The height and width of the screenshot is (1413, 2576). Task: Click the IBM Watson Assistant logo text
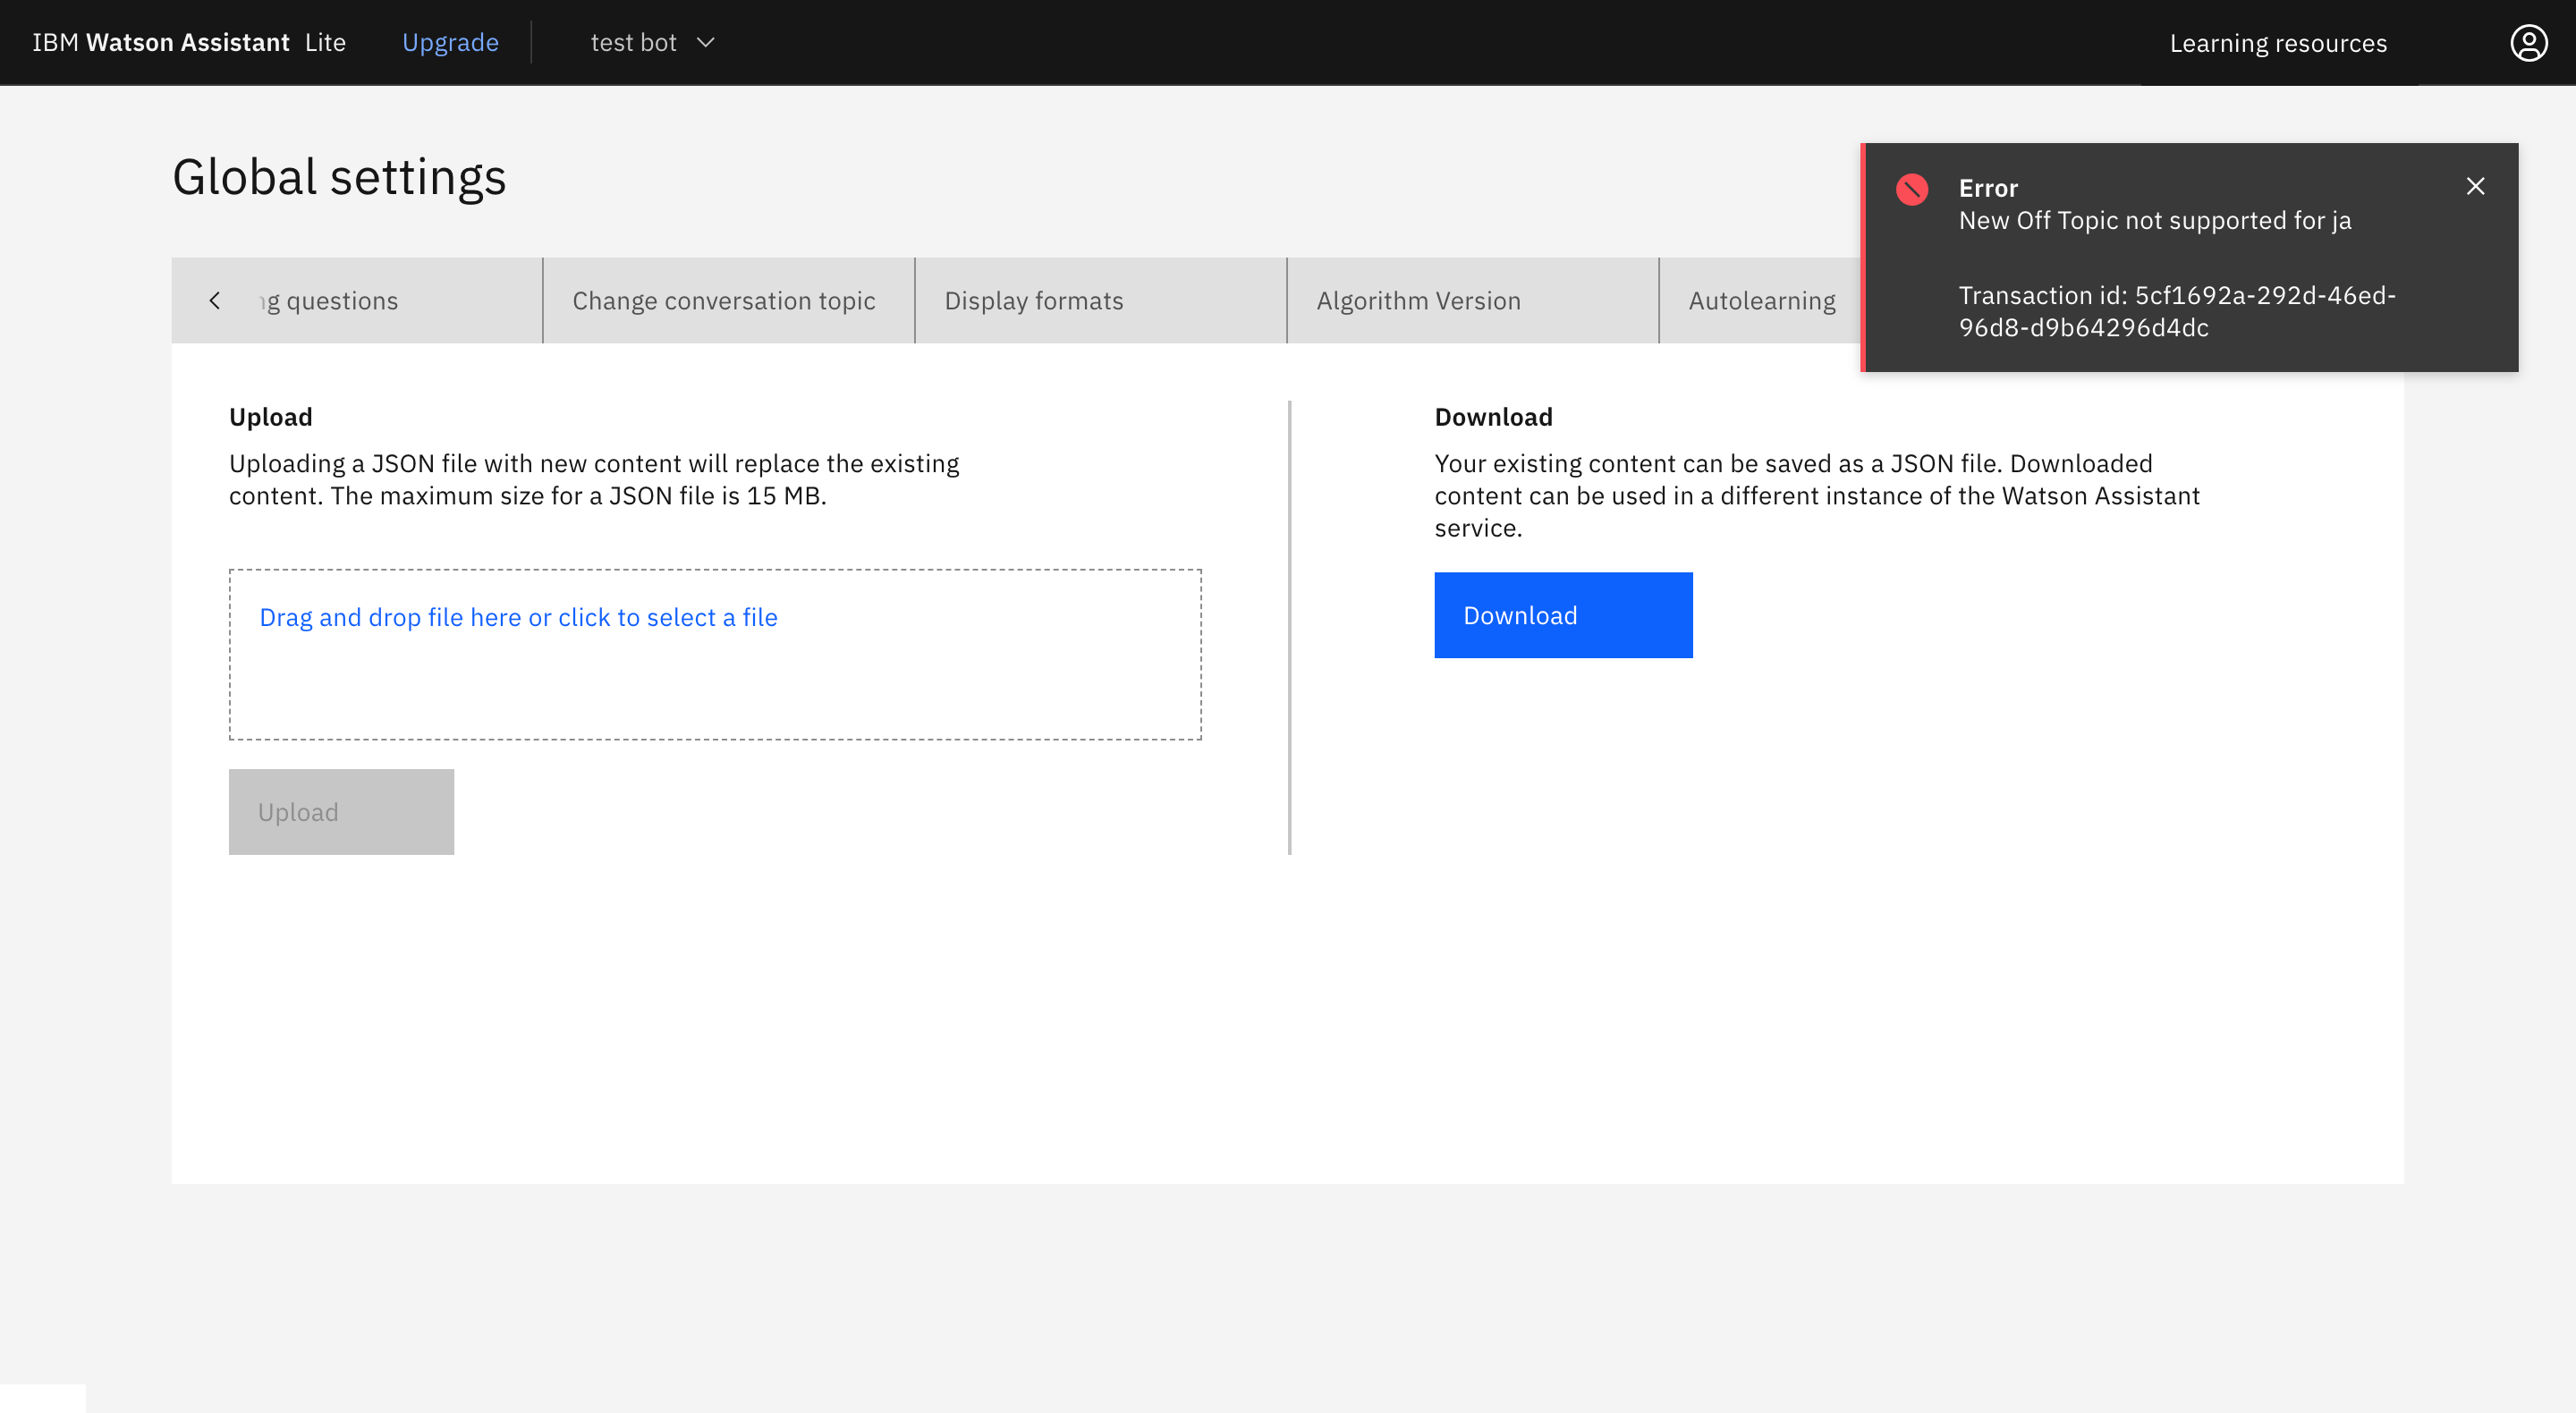click(160, 43)
